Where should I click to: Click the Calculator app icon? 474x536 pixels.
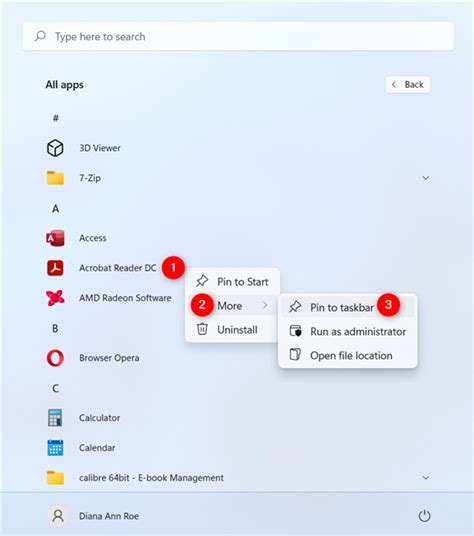tap(55, 418)
